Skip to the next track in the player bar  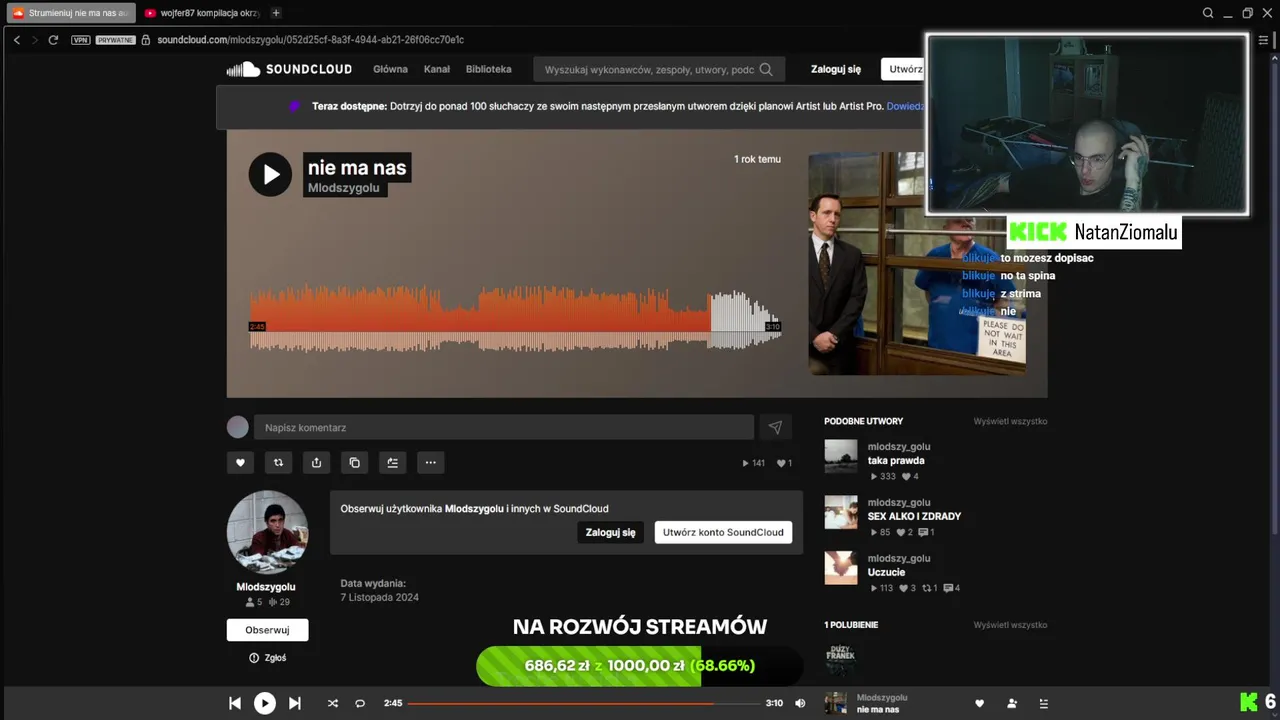[294, 703]
